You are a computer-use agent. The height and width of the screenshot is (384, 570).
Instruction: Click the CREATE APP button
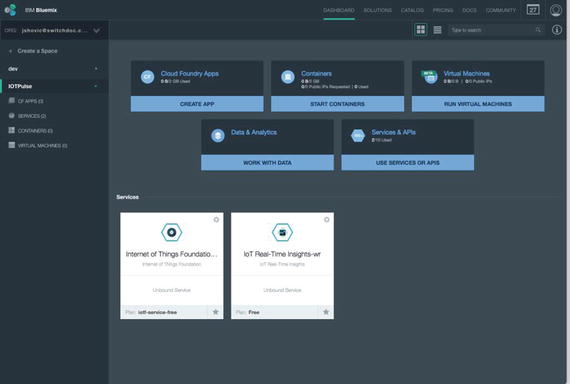point(197,104)
